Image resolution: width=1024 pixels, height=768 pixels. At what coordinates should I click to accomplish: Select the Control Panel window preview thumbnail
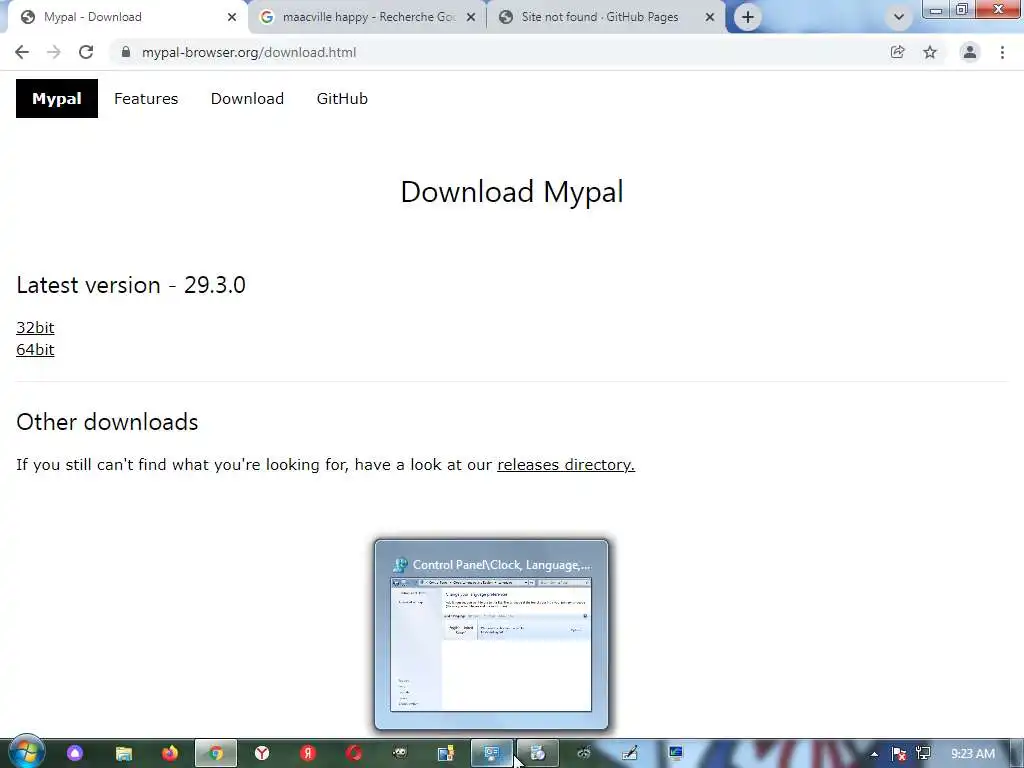491,634
